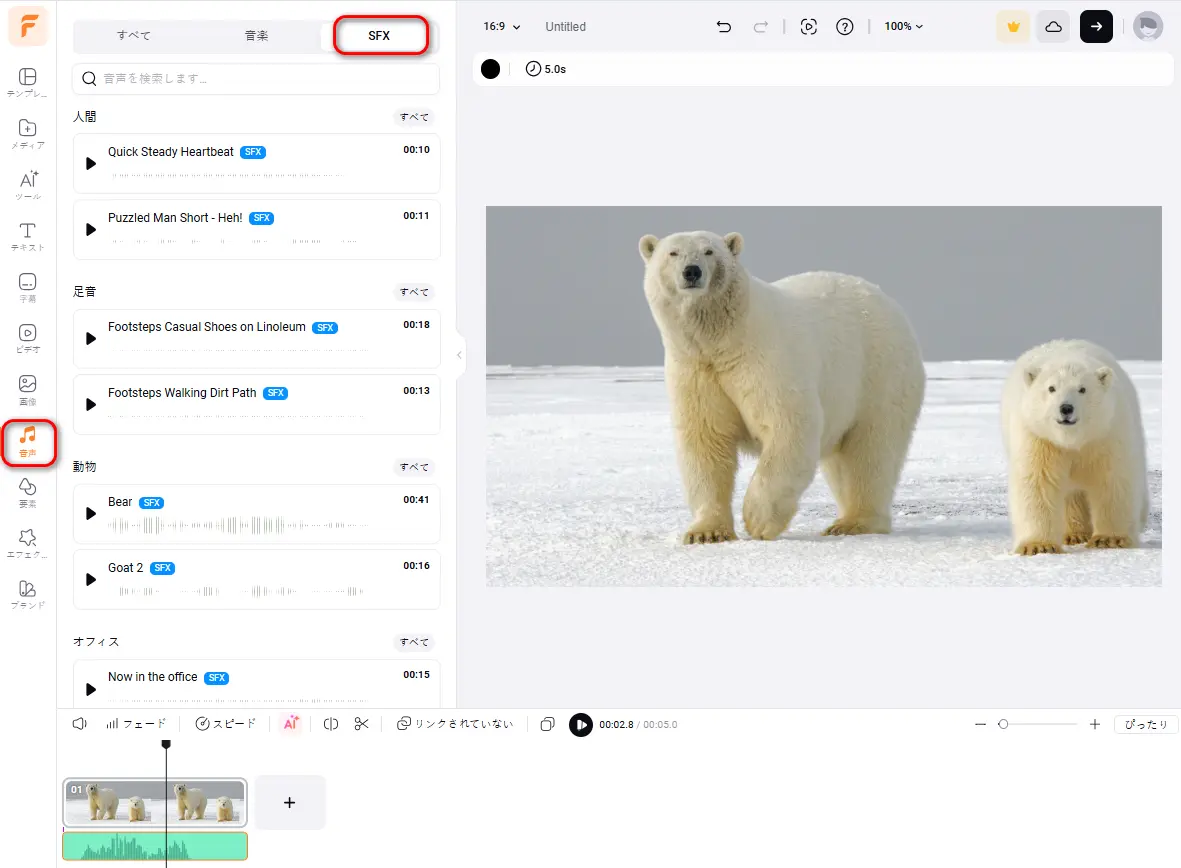Open the テキスト (Text) tool in sidebar
The height and width of the screenshot is (868, 1181).
coord(28,236)
